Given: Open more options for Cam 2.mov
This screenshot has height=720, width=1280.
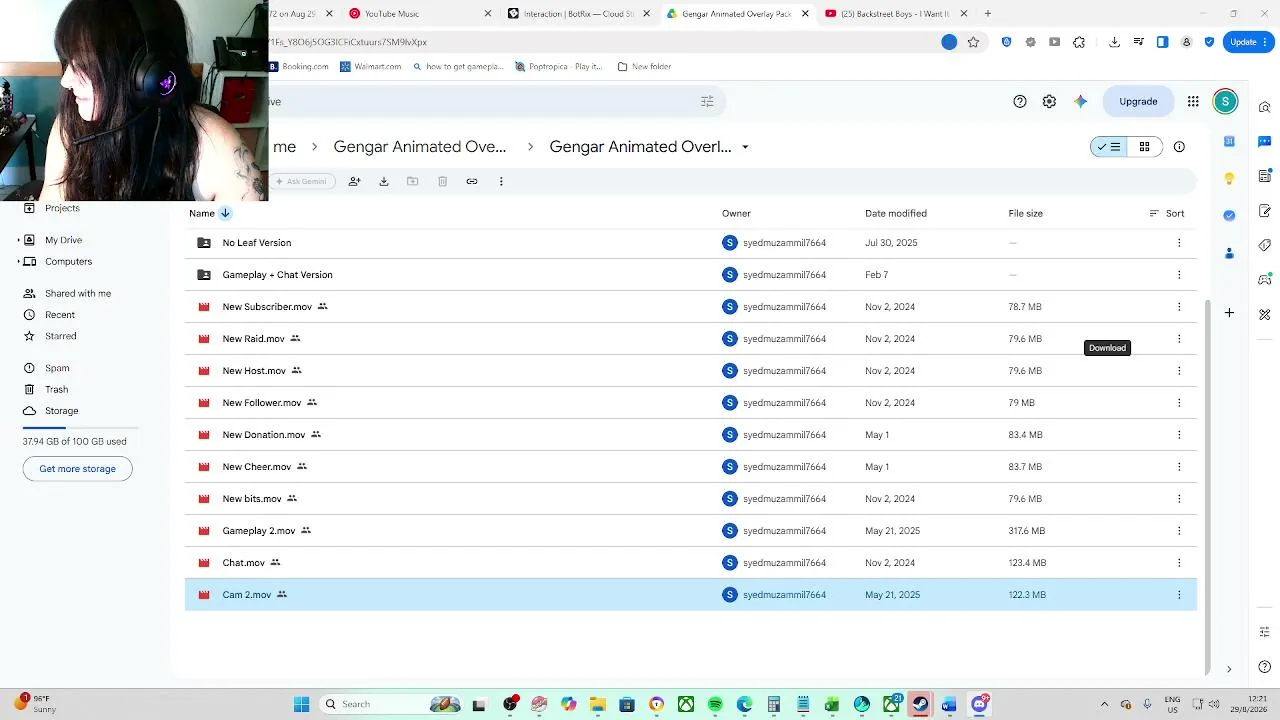Looking at the screenshot, I should point(1179,595).
